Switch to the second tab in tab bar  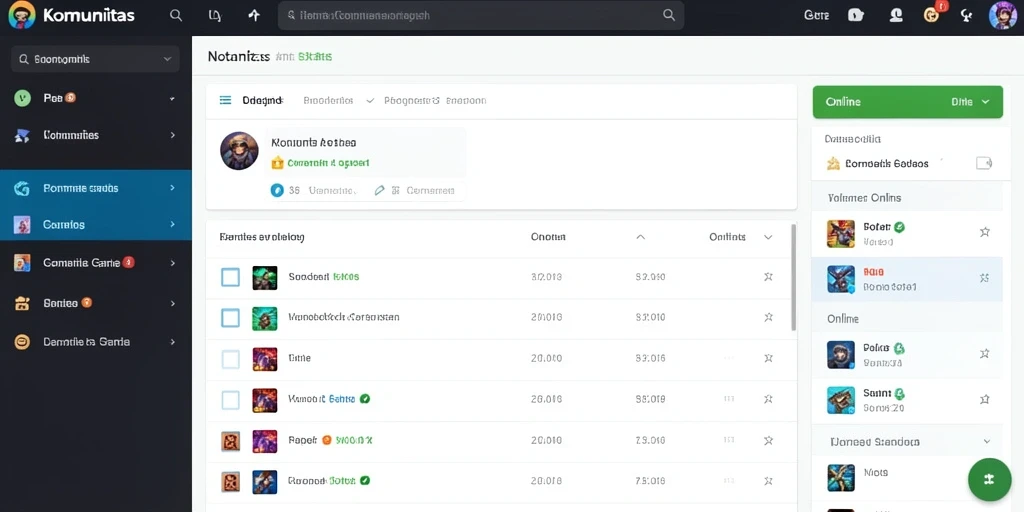(x=328, y=101)
